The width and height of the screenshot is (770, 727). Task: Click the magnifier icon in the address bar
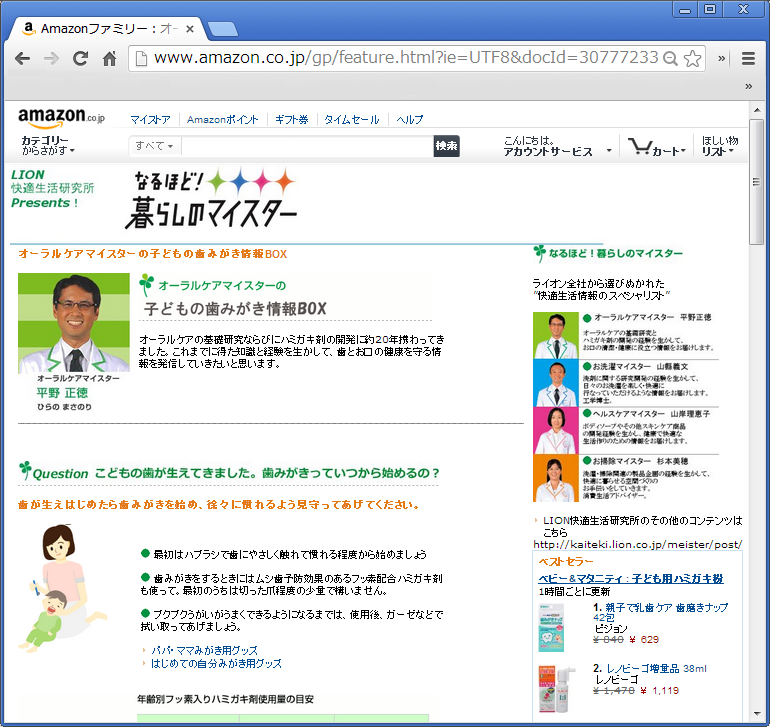(670, 59)
